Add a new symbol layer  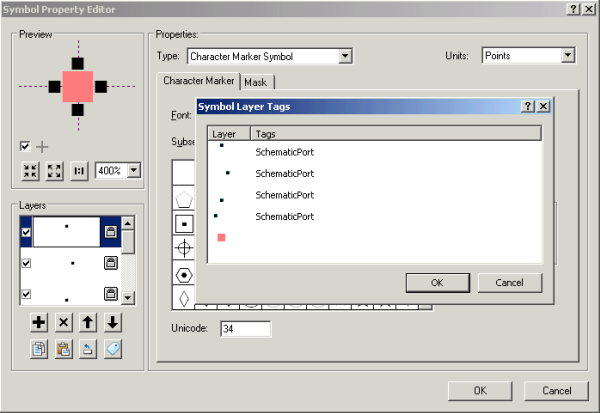pos(39,322)
